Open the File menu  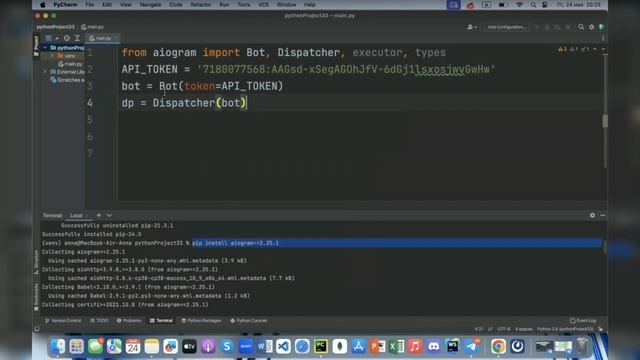pos(89,5)
